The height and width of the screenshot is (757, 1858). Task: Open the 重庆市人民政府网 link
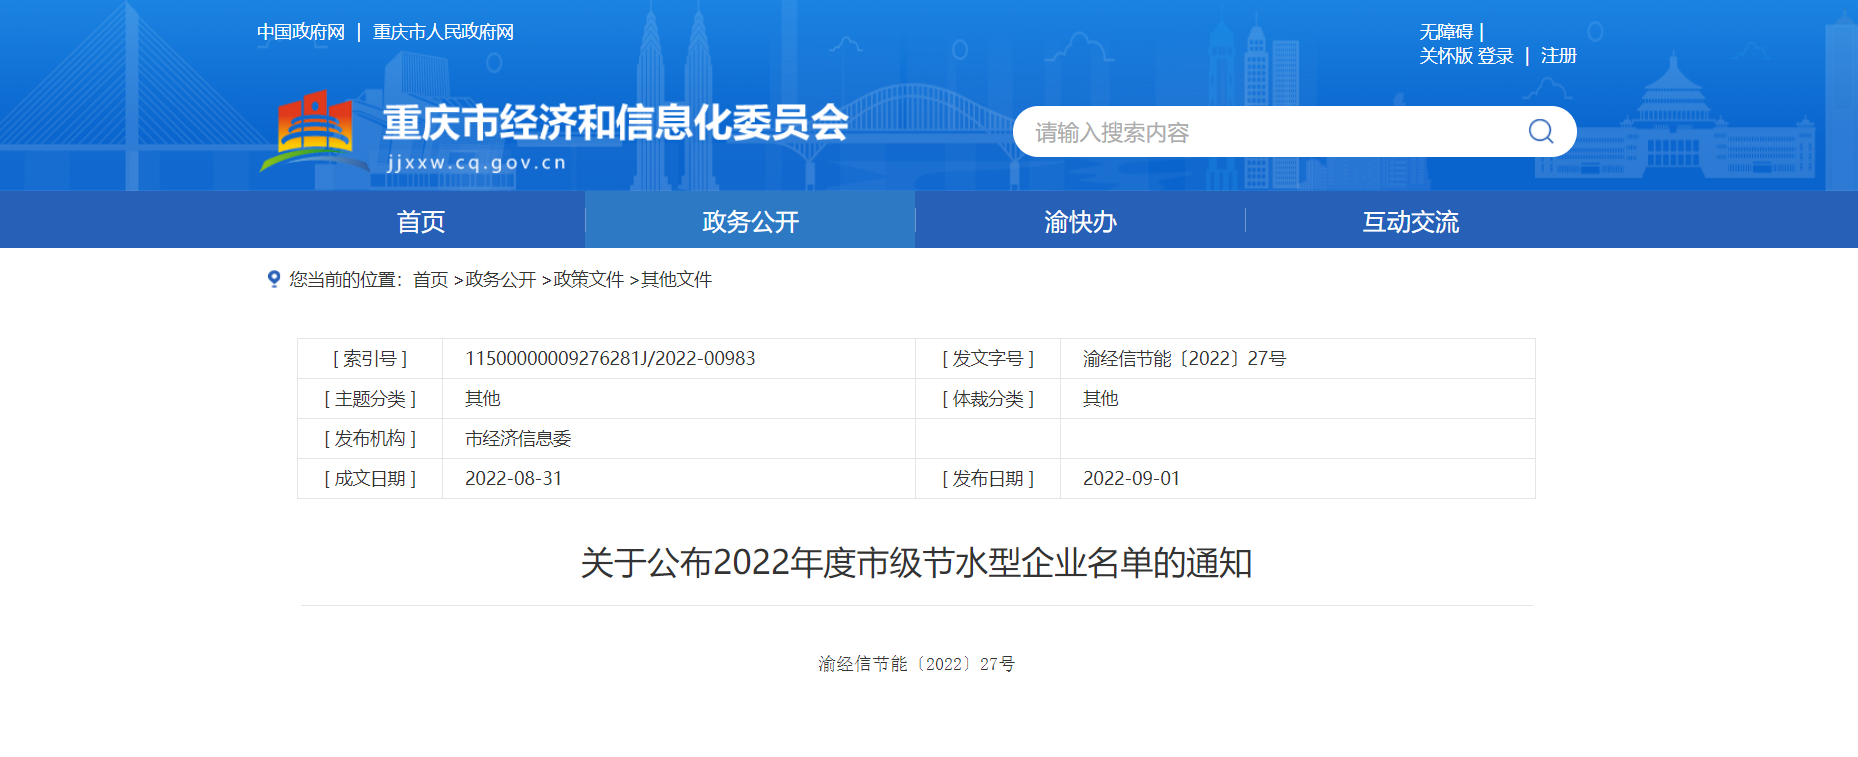click(443, 32)
